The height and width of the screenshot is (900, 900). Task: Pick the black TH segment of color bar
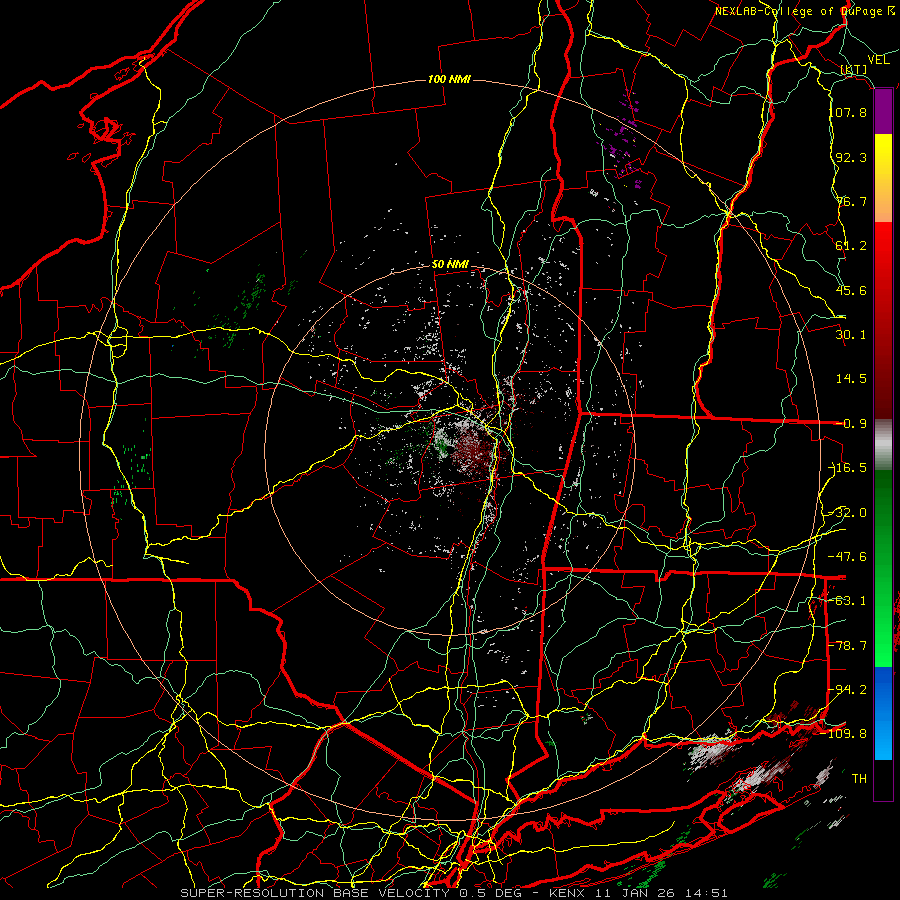(x=883, y=780)
